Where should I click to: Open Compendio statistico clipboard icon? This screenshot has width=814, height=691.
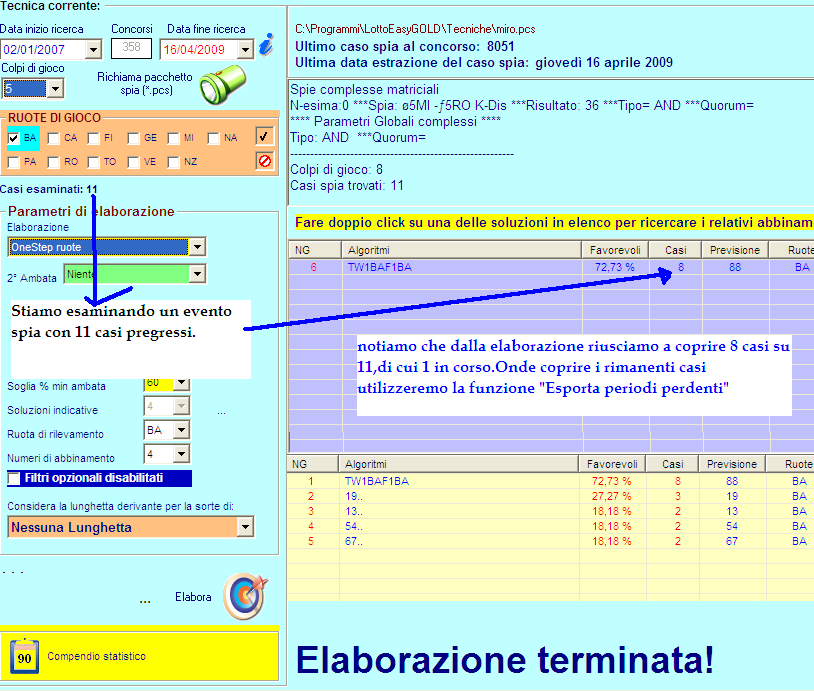(25, 656)
